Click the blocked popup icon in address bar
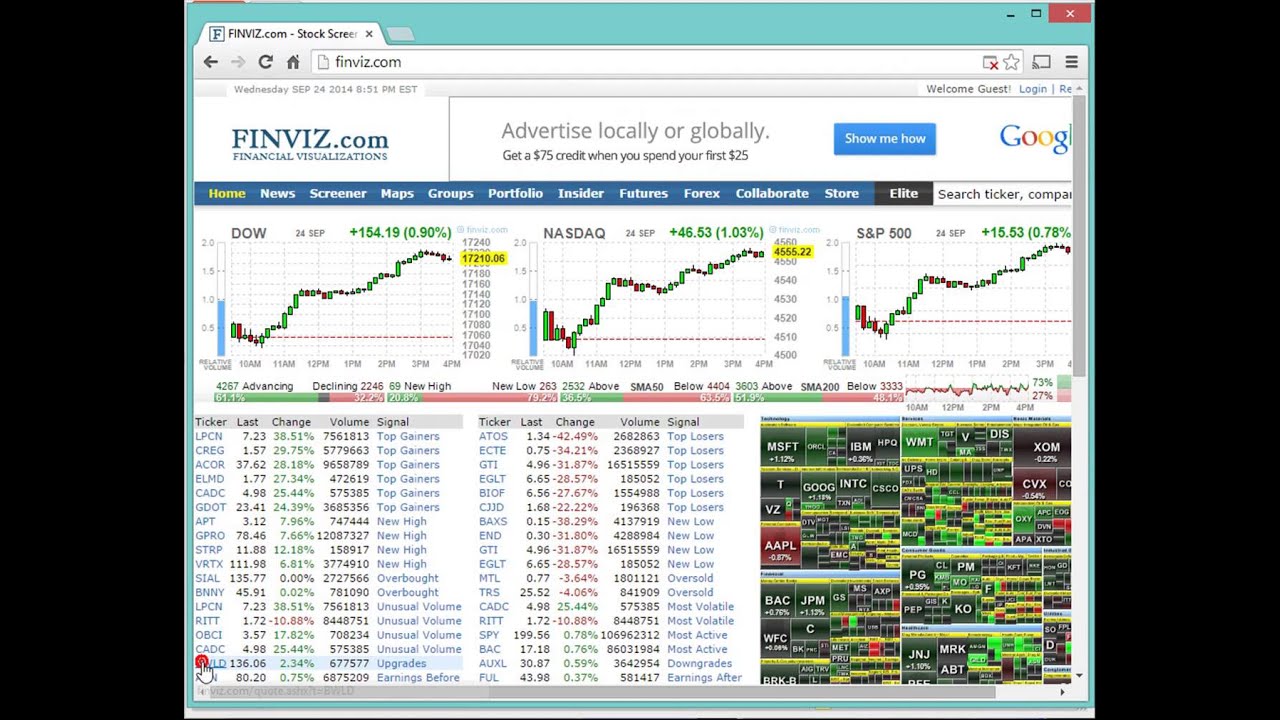The width and height of the screenshot is (1280, 720). pos(990,62)
